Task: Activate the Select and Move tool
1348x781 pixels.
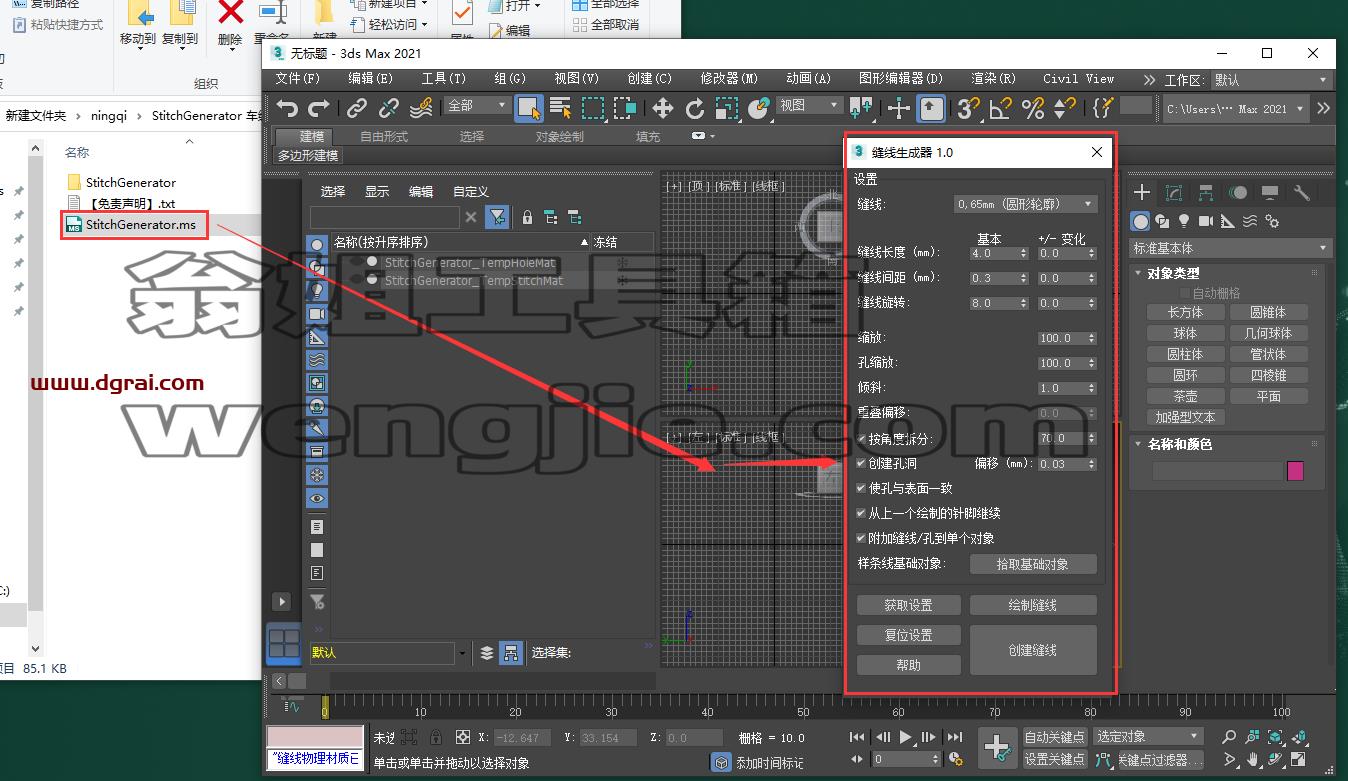Action: click(x=663, y=108)
